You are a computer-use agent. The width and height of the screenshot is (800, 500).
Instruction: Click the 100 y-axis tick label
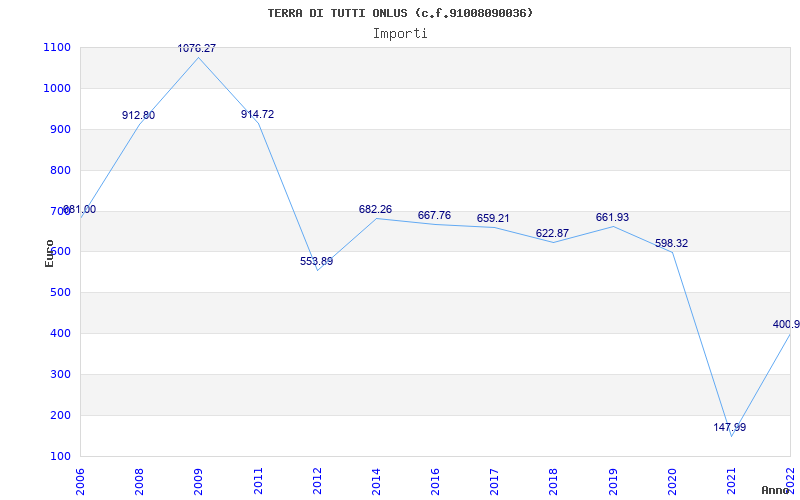60,456
